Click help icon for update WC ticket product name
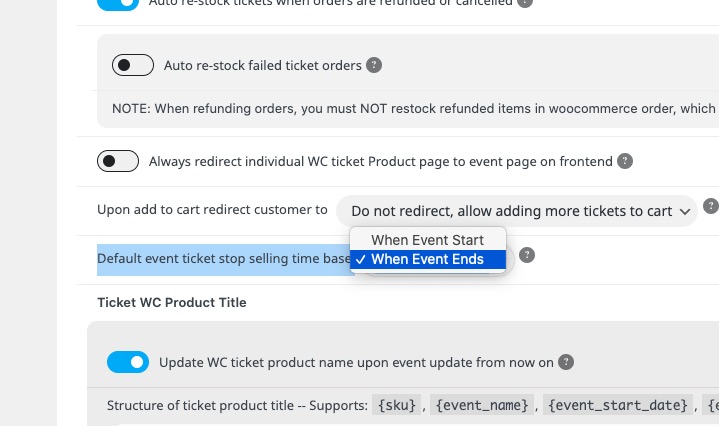 point(566,362)
